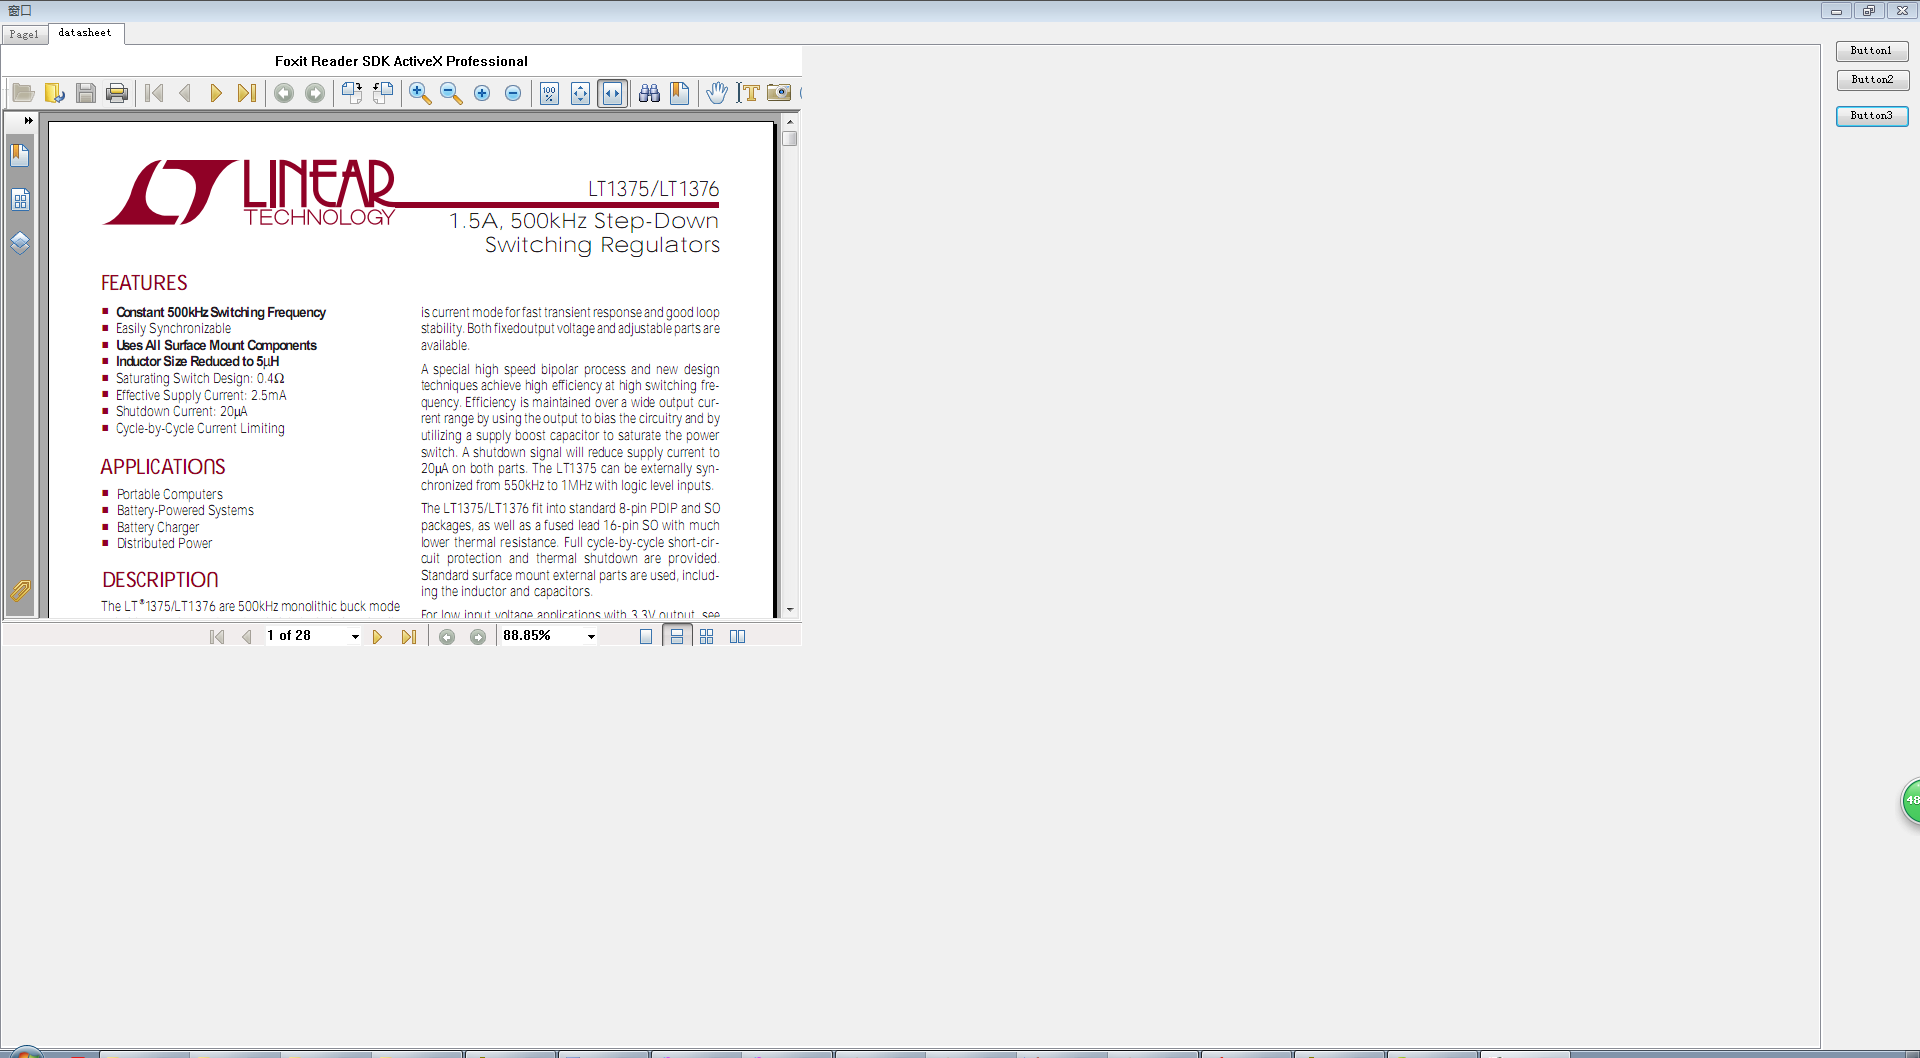Click the LT1375/LT1376 title text
Screen dimensions: 1920x1058
tap(653, 189)
